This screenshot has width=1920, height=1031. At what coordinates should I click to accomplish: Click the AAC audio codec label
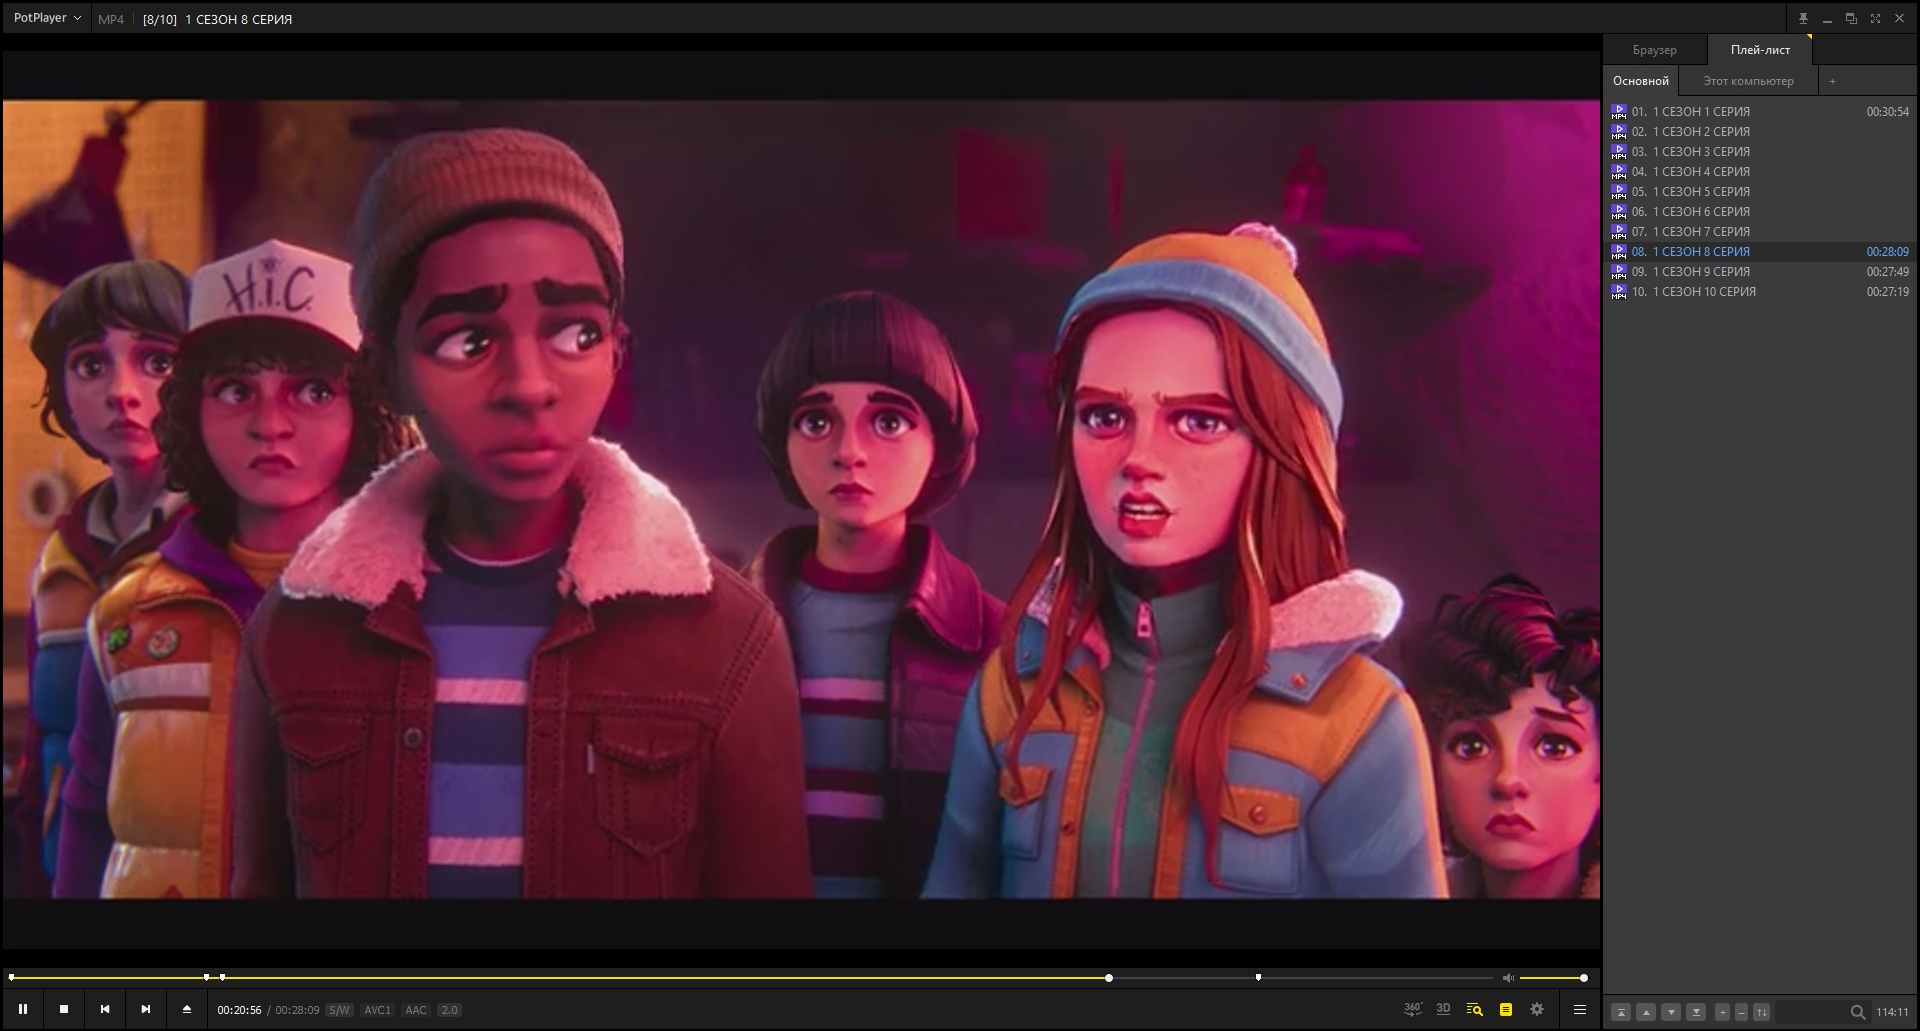pos(416,1010)
